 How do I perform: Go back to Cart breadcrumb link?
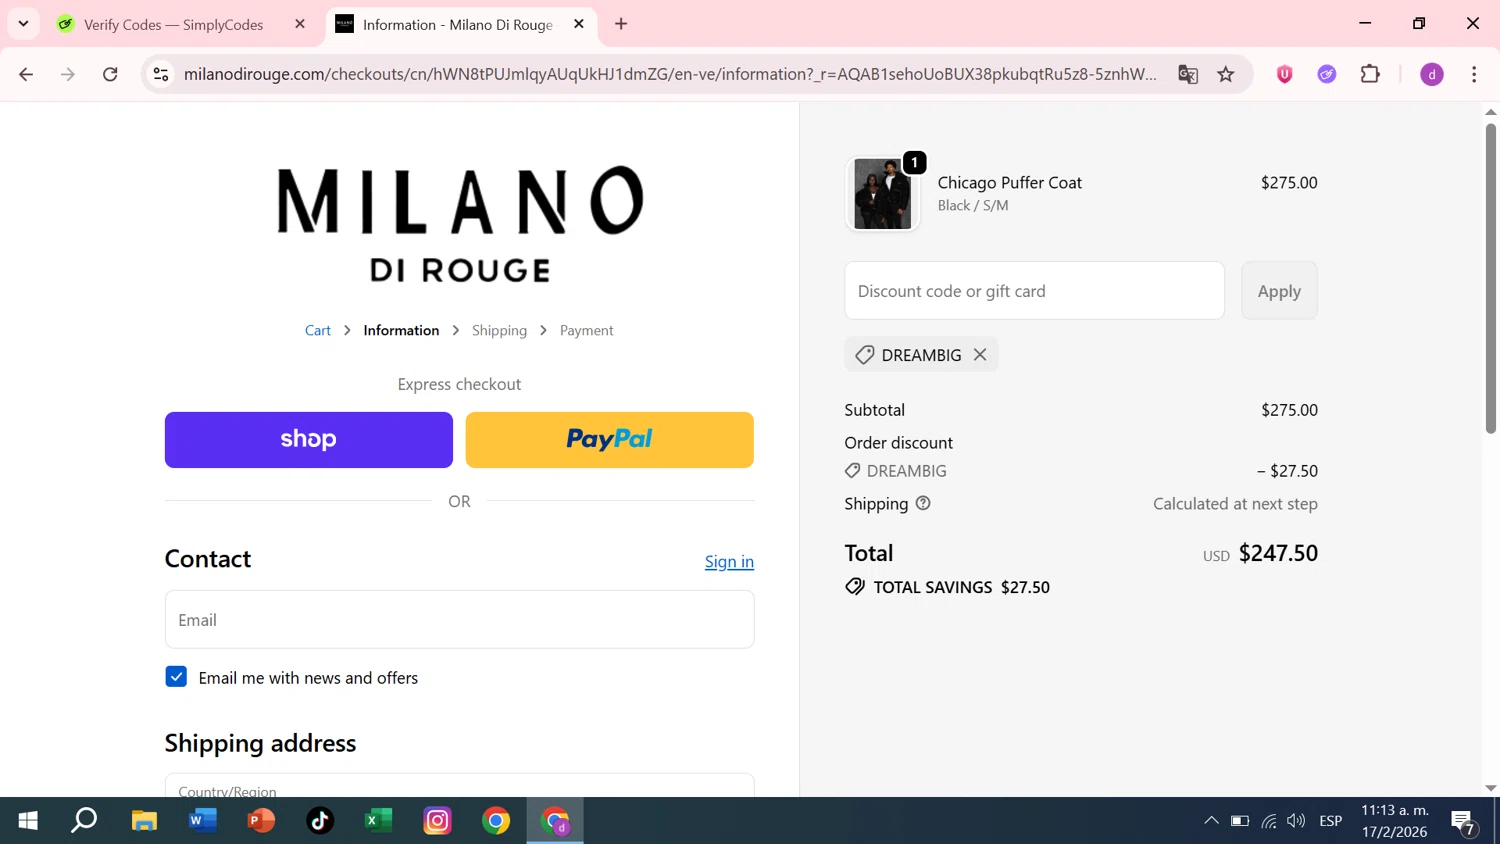[318, 330]
